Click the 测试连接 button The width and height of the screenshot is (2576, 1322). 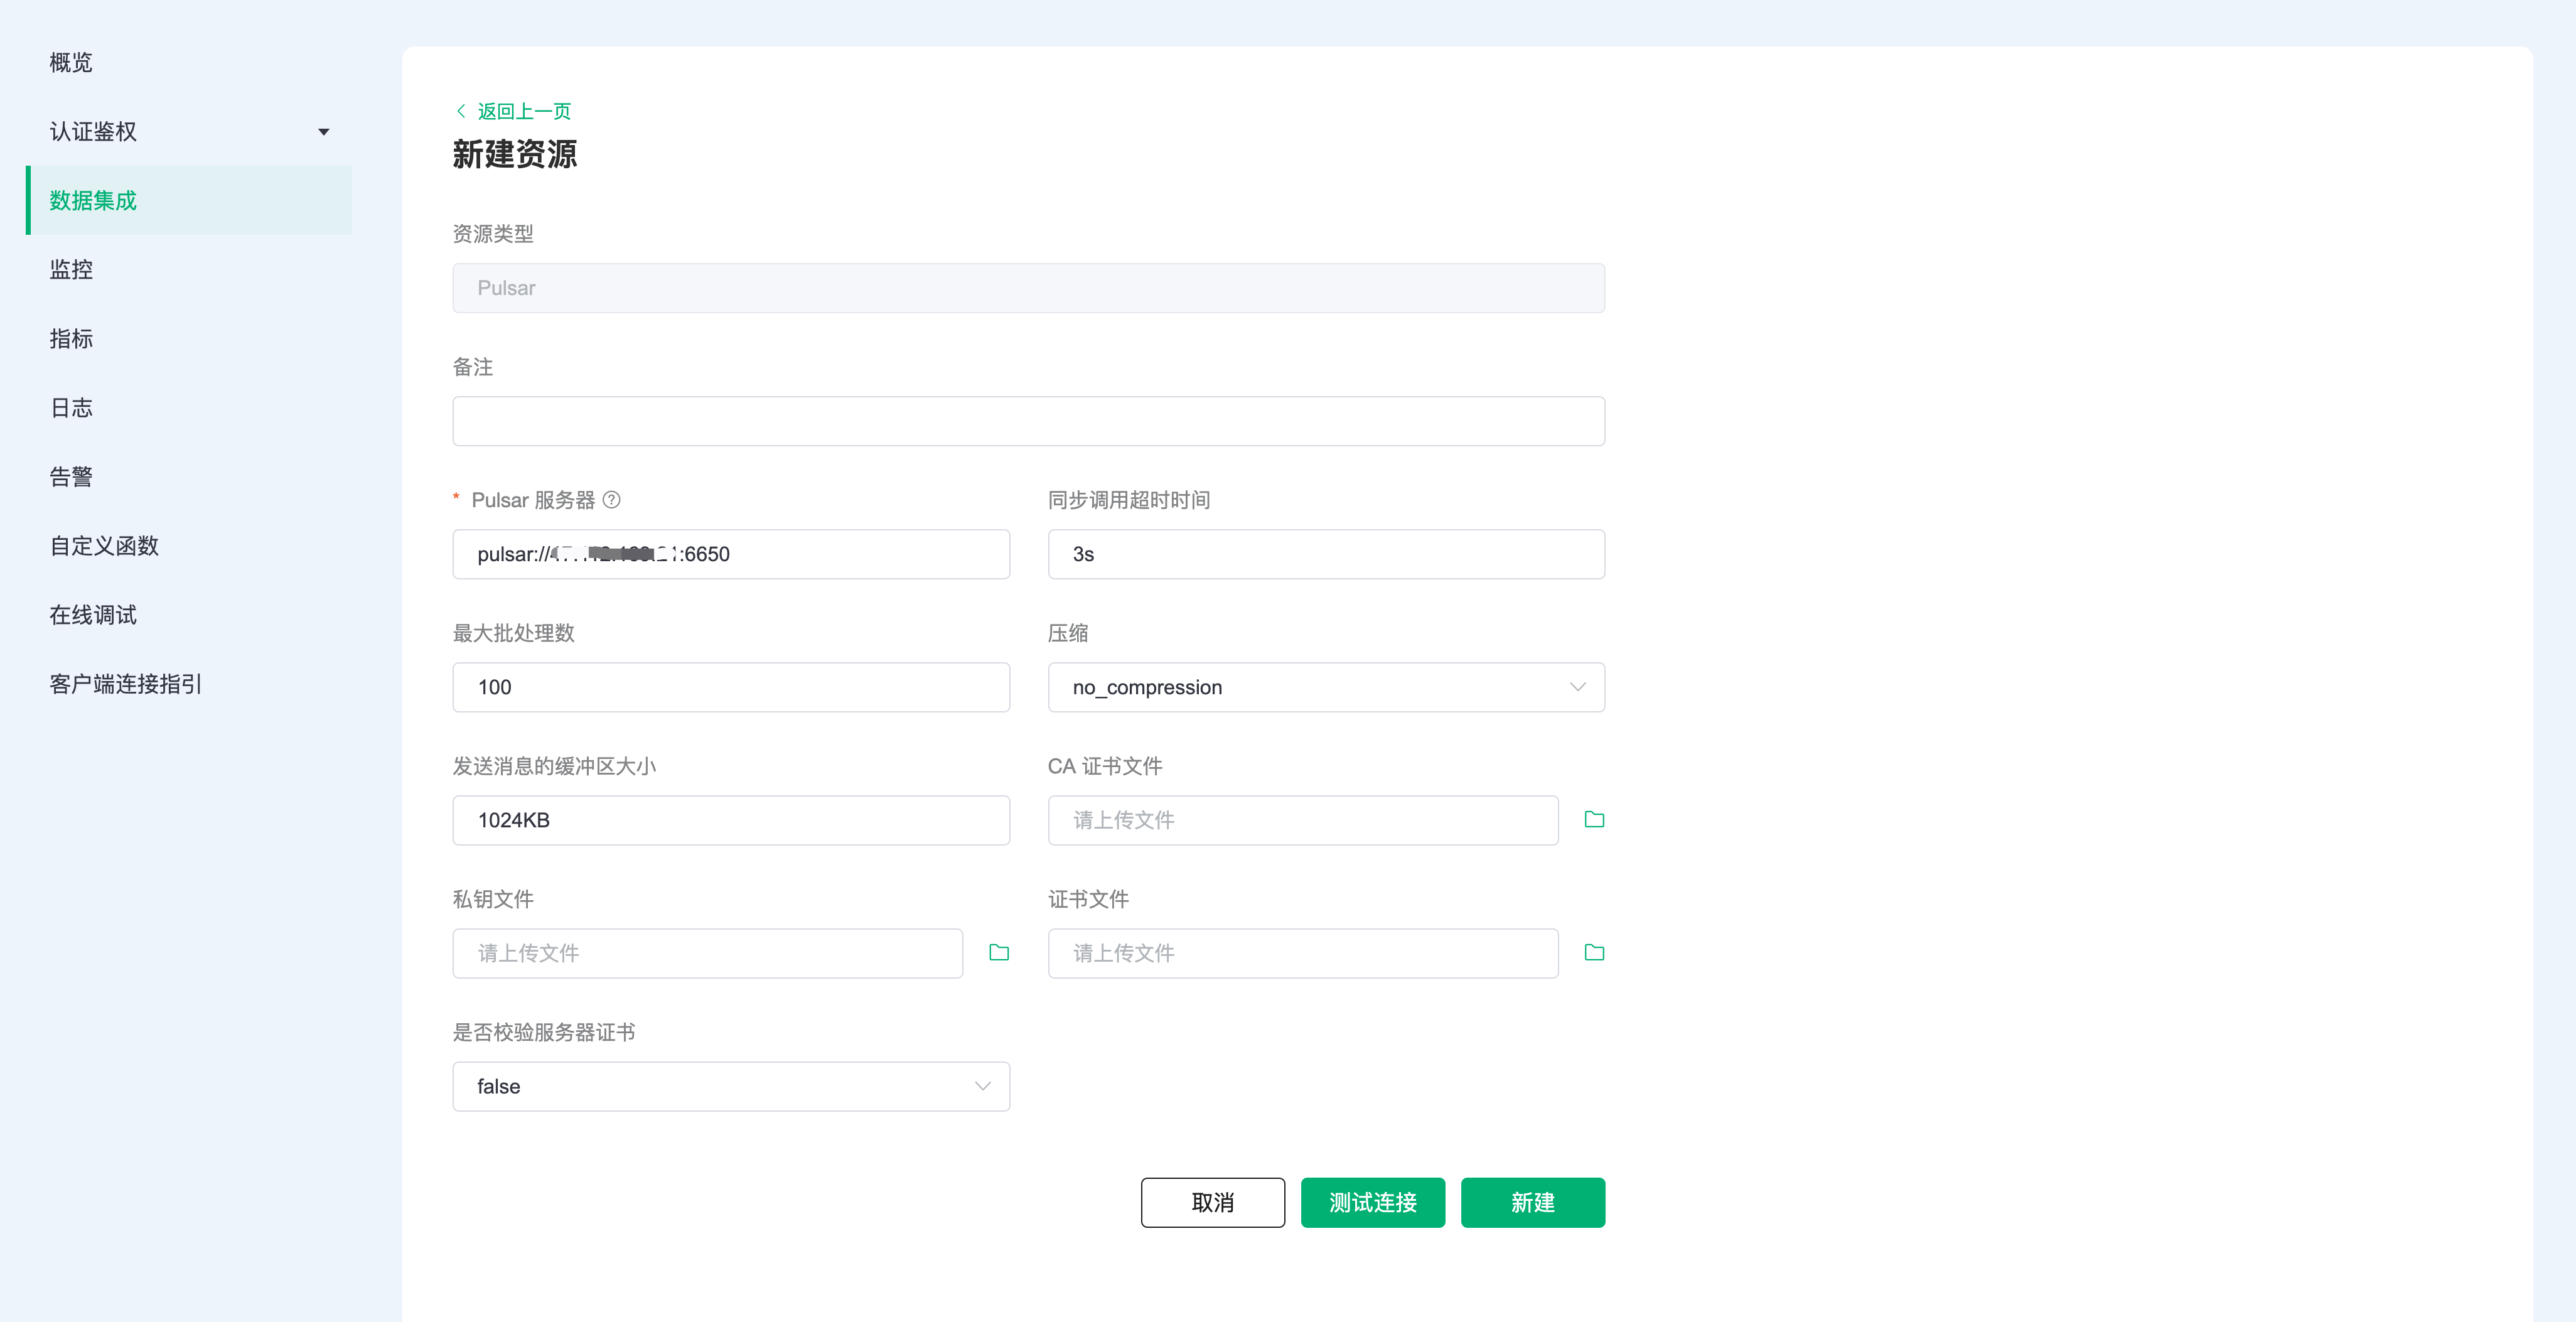[x=1372, y=1201]
